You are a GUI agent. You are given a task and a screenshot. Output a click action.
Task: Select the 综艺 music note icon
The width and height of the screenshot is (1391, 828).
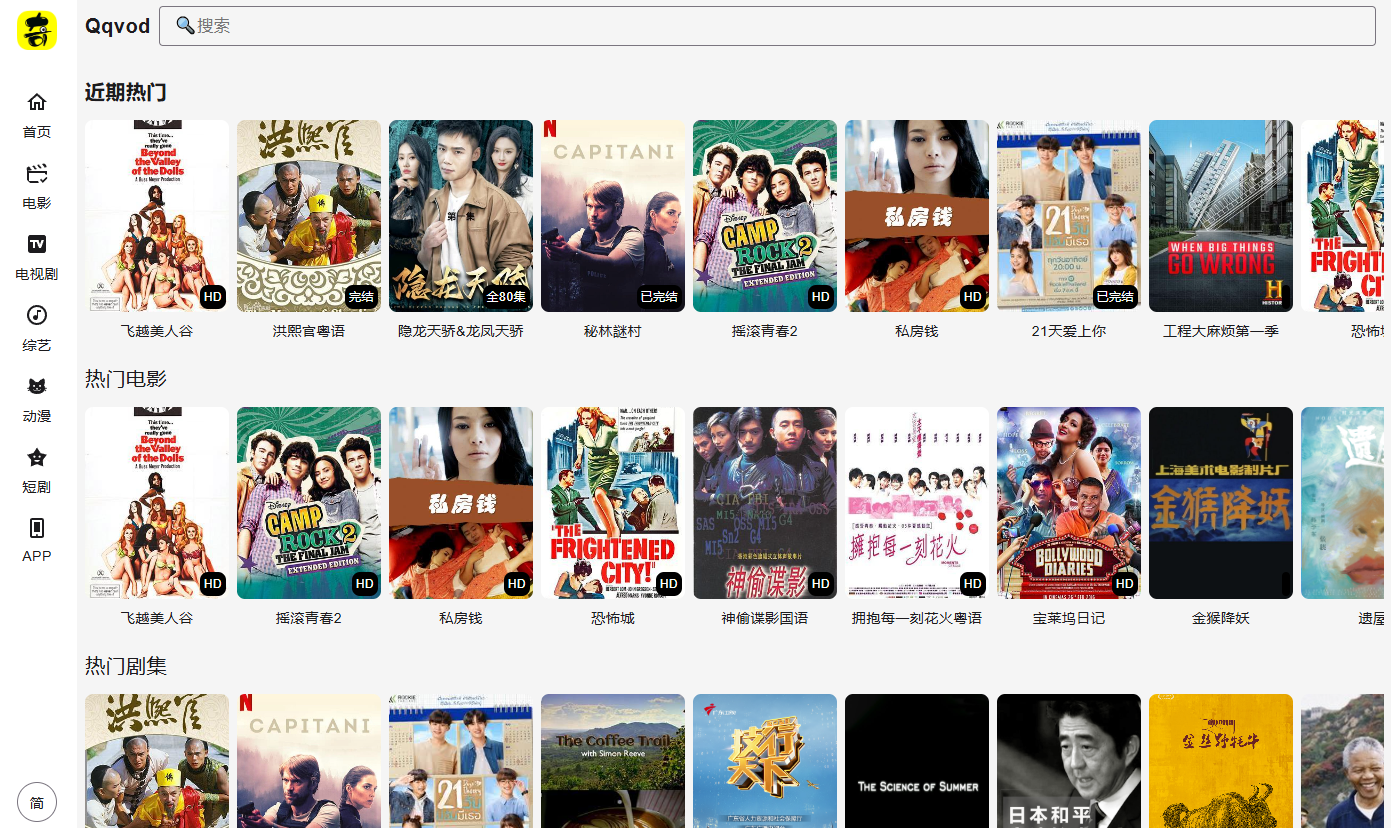coord(37,315)
